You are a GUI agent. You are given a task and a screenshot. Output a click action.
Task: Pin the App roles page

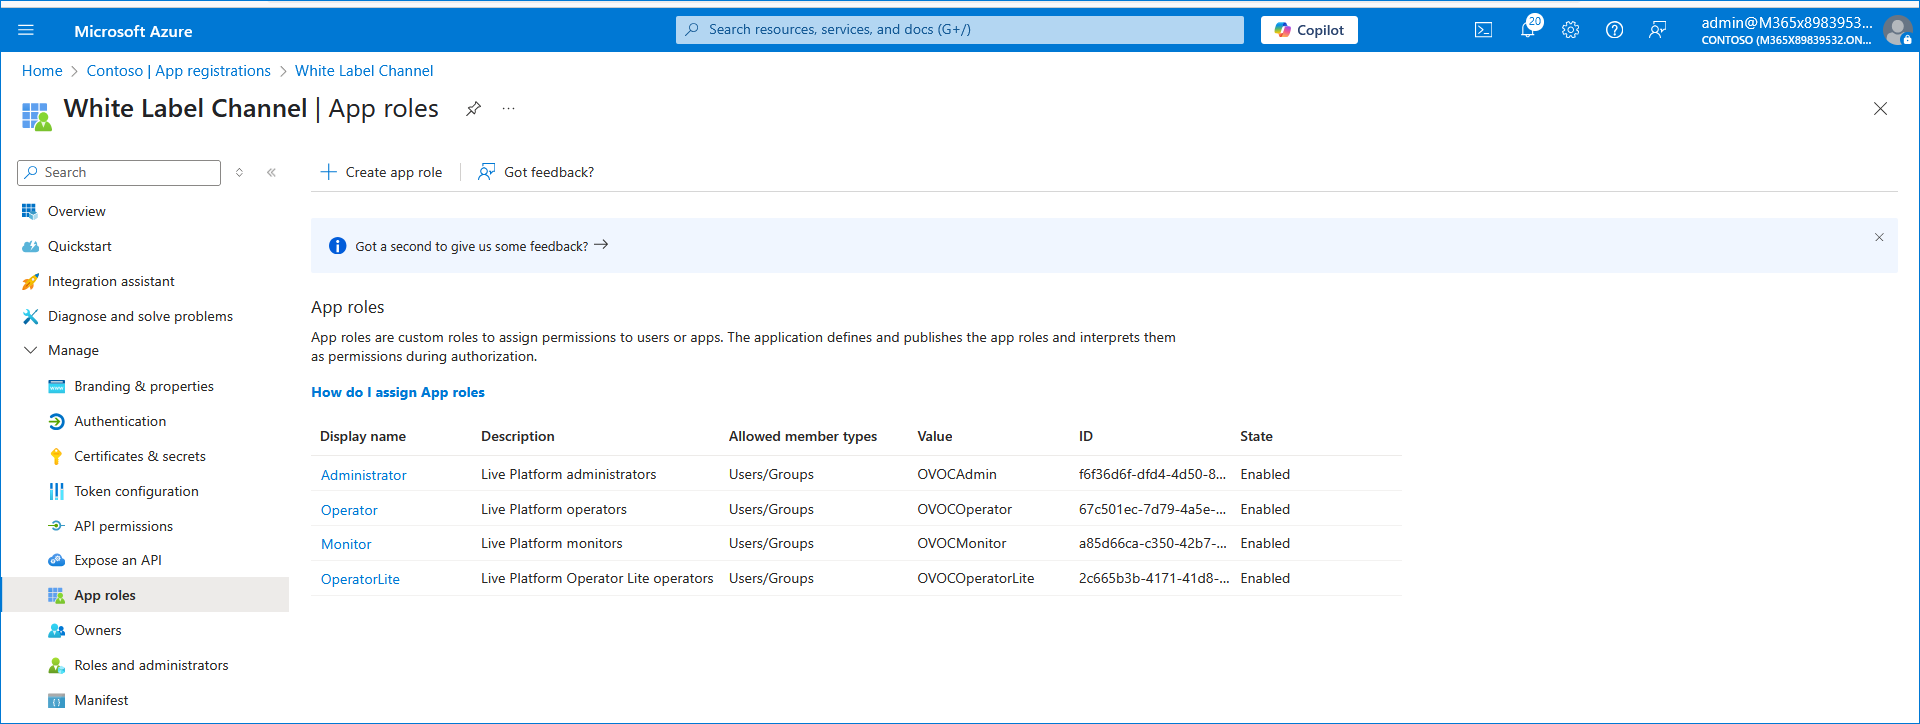(x=473, y=109)
